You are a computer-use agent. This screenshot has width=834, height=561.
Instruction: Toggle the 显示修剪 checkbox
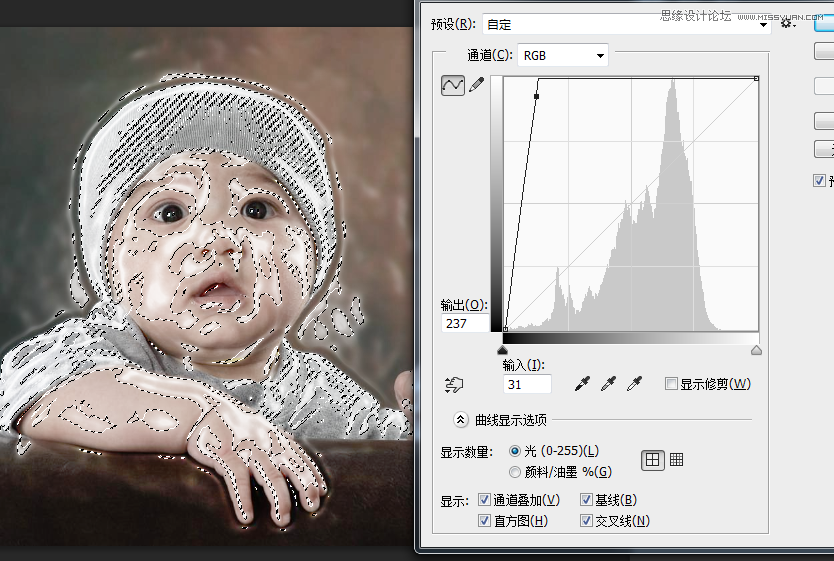click(671, 383)
